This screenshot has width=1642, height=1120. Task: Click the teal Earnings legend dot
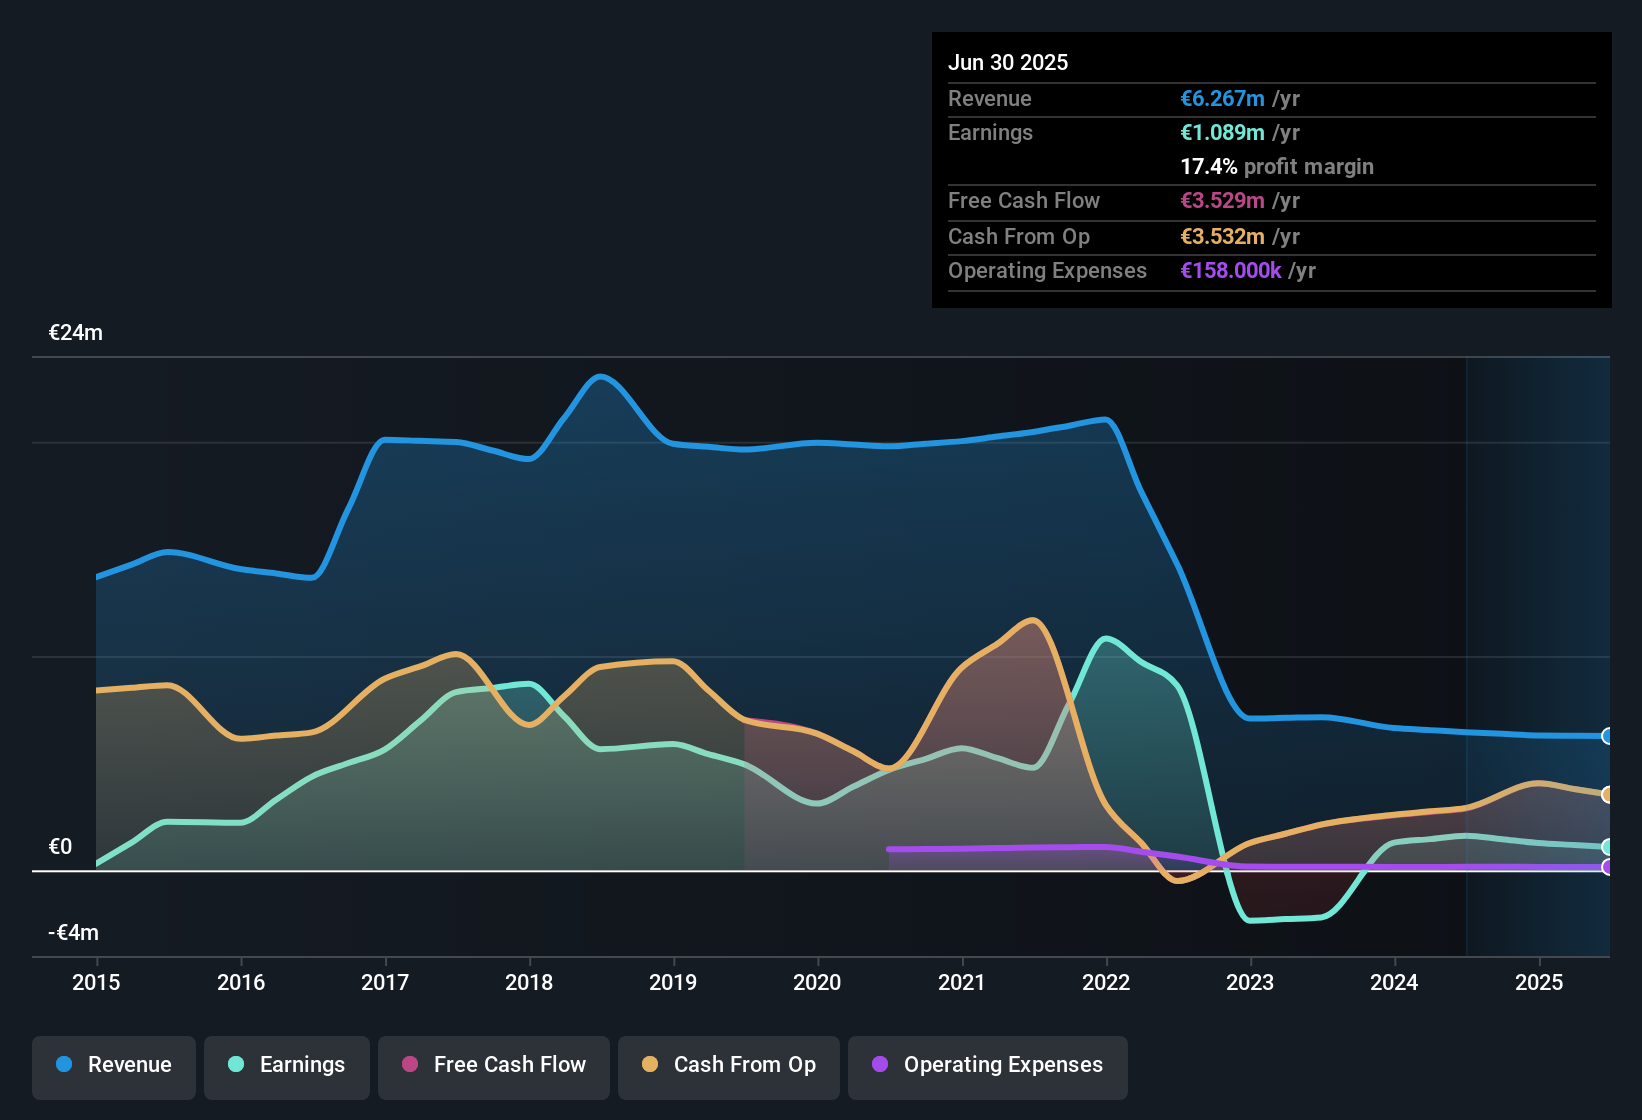point(236,1064)
